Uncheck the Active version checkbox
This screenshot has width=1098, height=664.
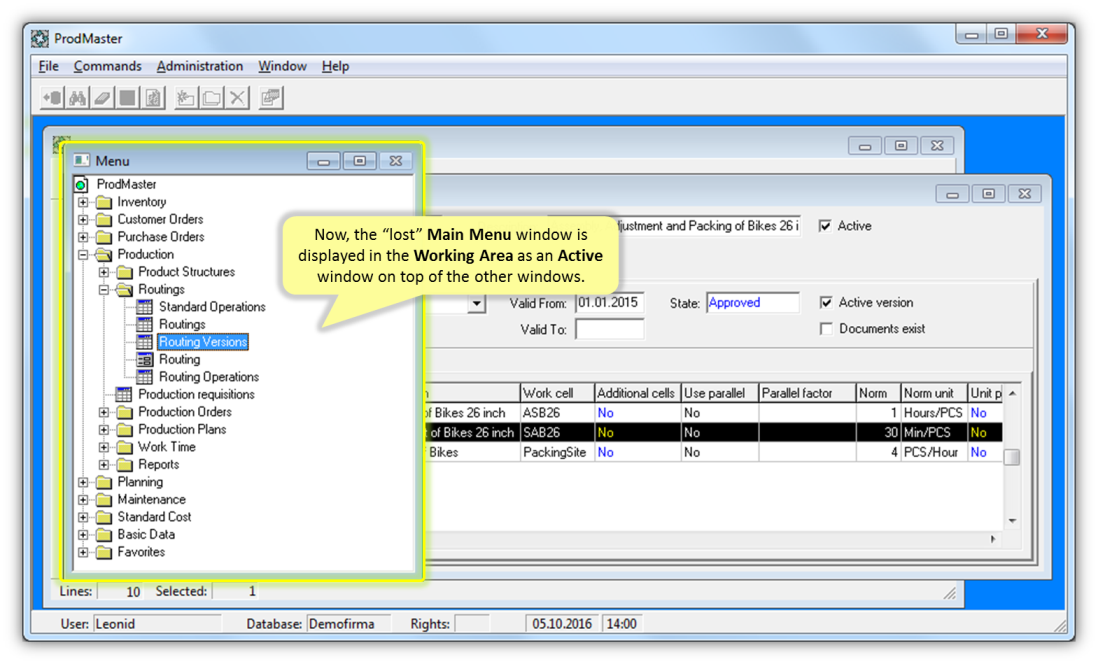pyautogui.click(x=826, y=303)
